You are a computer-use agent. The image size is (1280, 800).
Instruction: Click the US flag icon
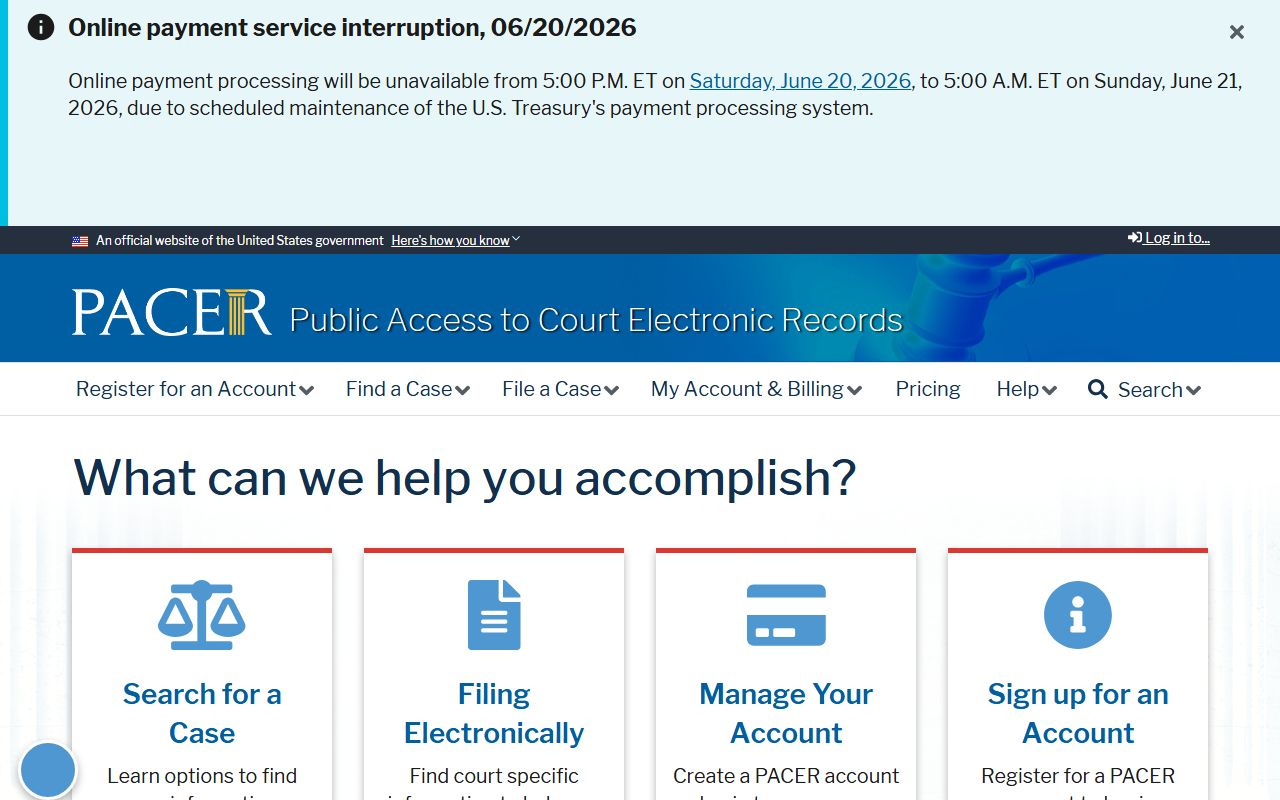80,241
